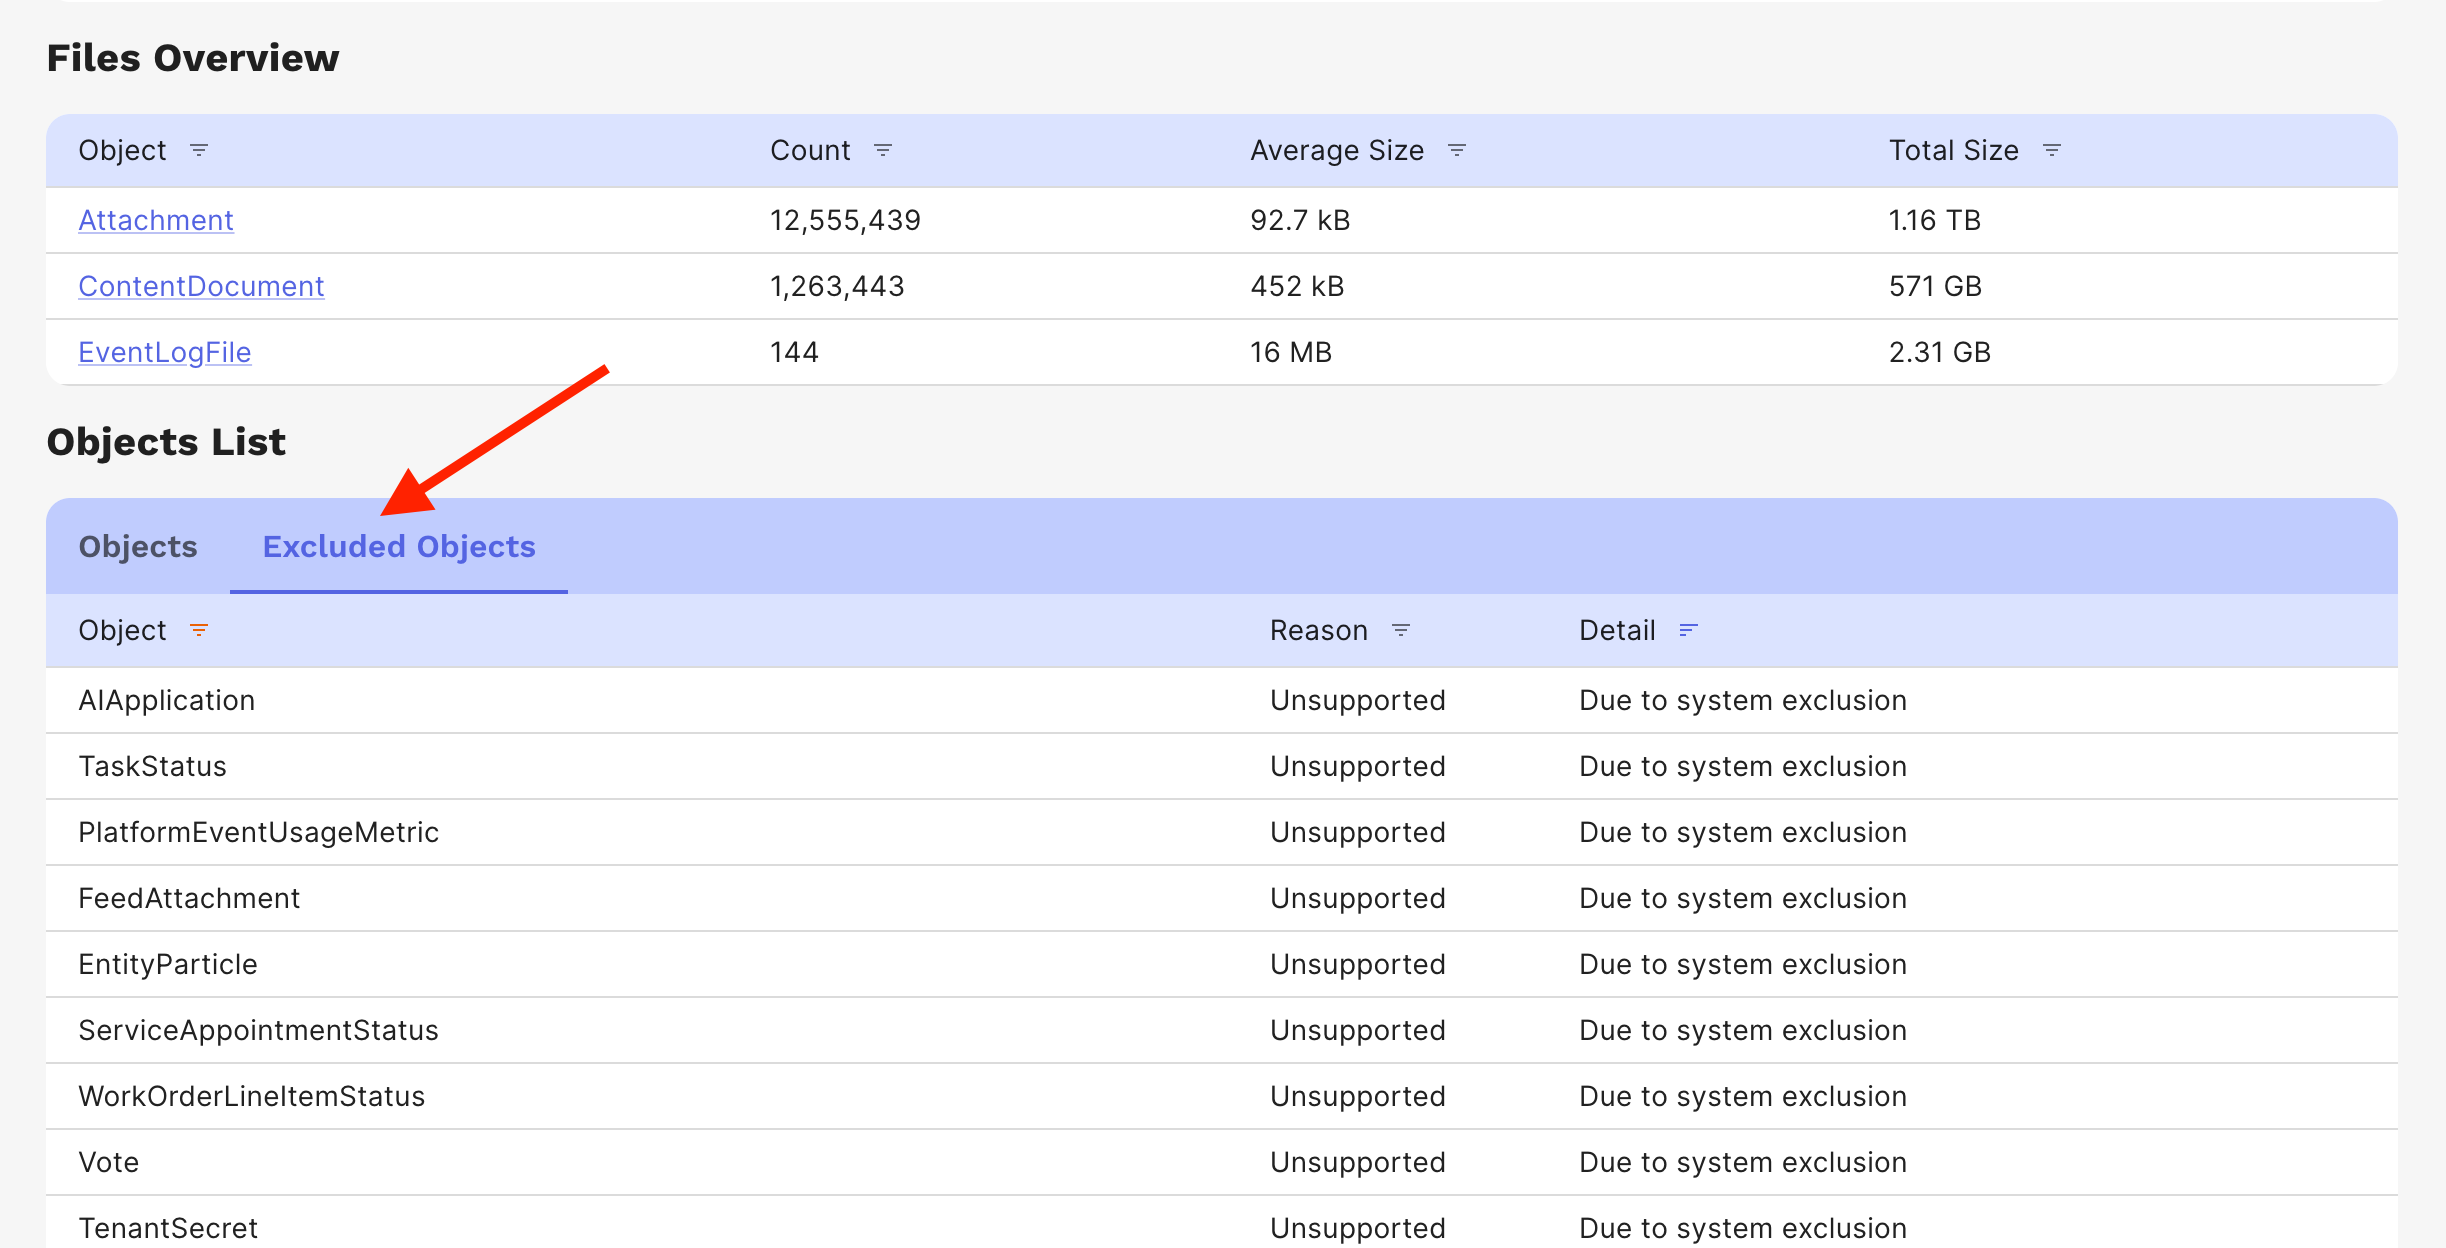Open the Attachment object link
This screenshot has height=1248, width=2446.
pos(156,220)
